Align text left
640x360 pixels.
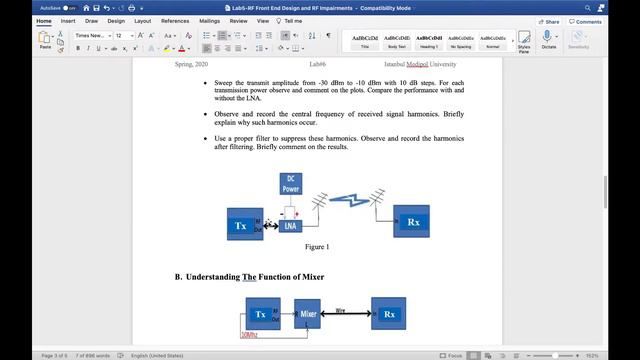pyautogui.click(x=207, y=49)
